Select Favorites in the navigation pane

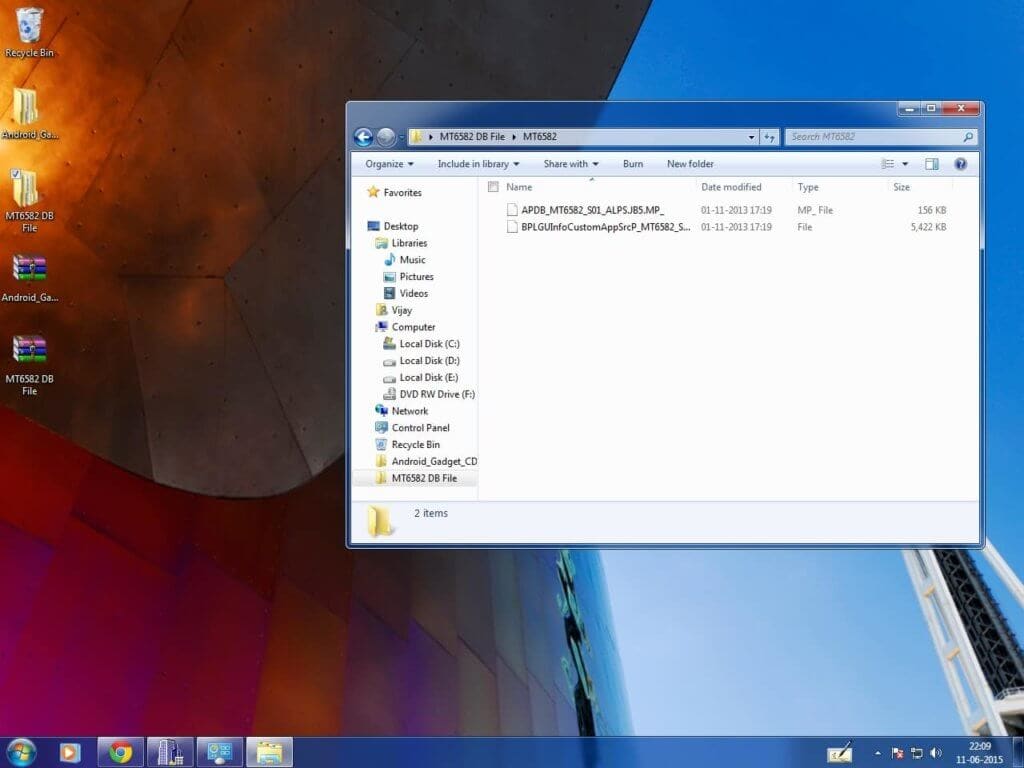(x=394, y=193)
